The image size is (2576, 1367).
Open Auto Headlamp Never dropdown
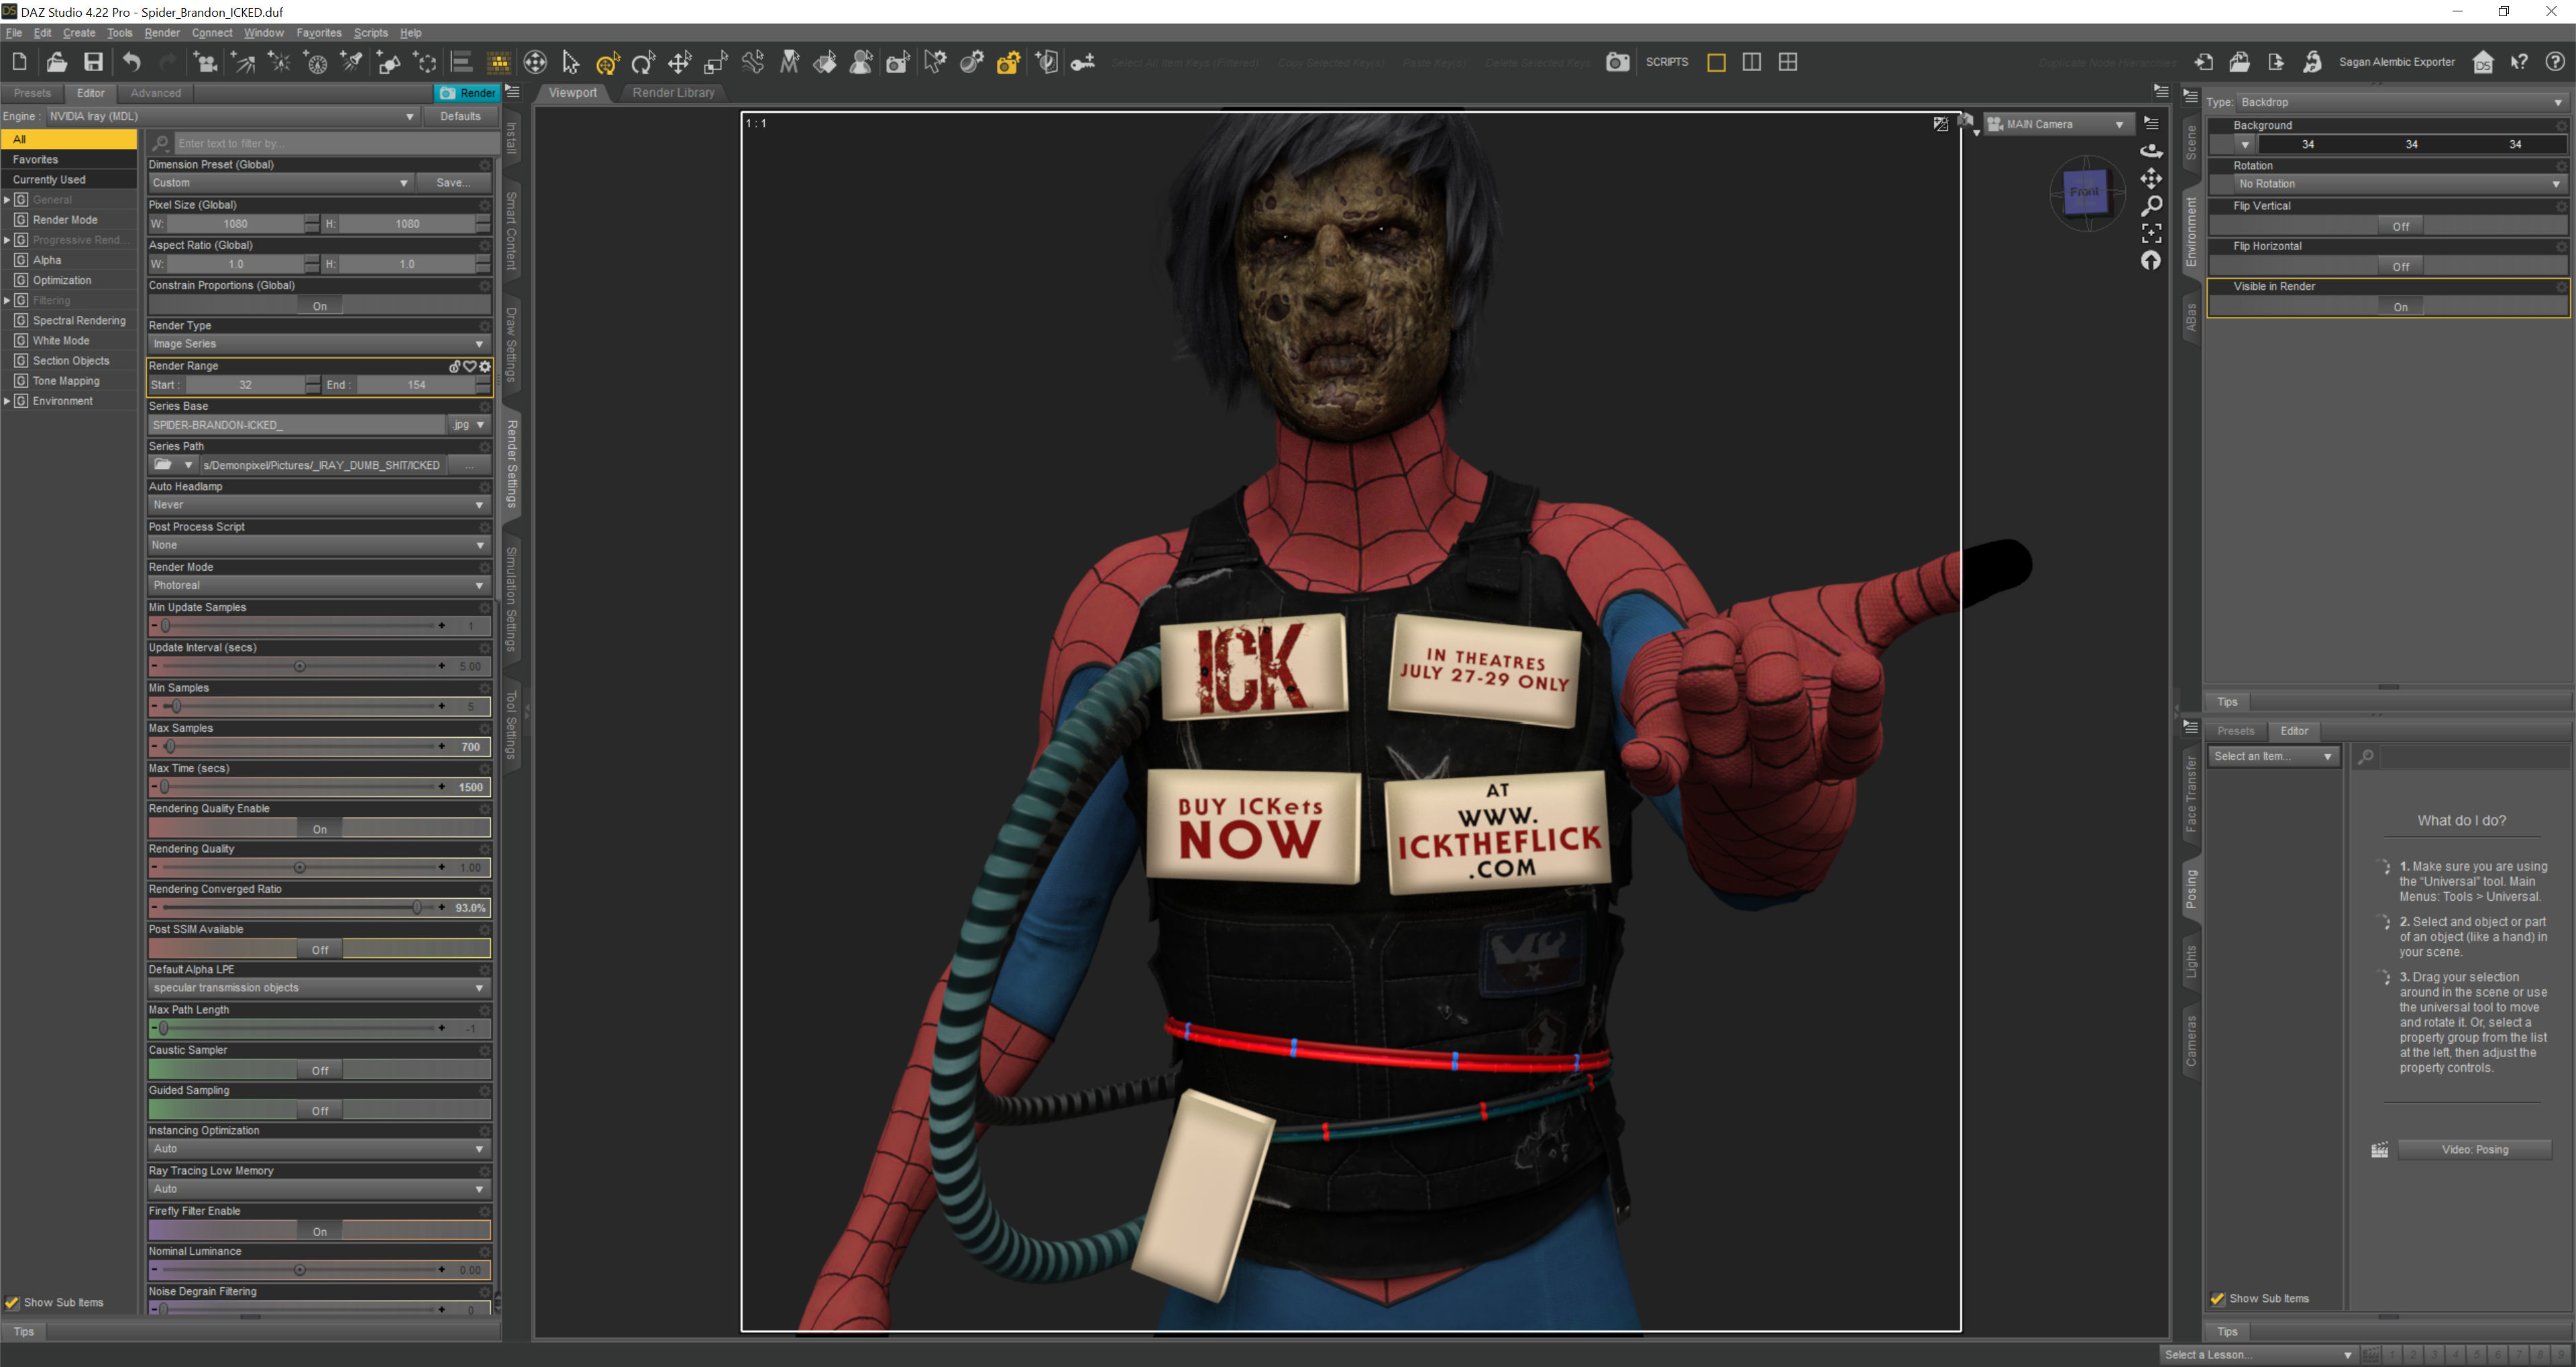[x=319, y=505]
